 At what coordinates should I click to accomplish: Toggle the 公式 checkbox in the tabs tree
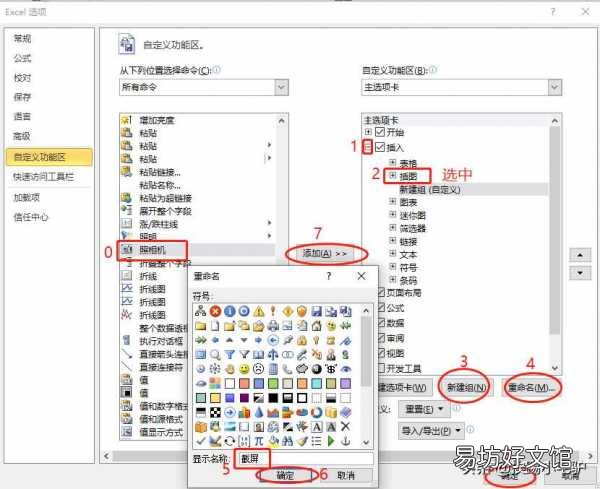pyautogui.click(x=381, y=308)
